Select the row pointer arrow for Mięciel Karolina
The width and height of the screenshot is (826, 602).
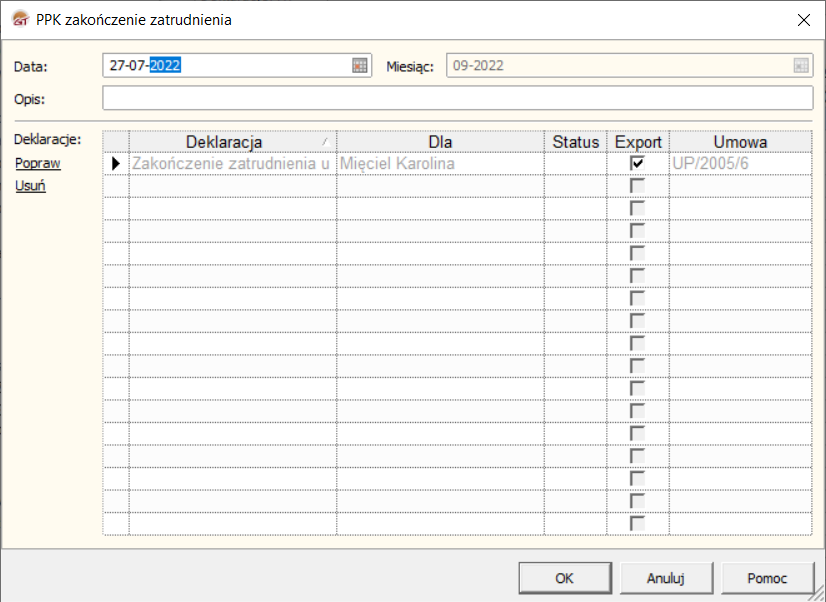[116, 164]
